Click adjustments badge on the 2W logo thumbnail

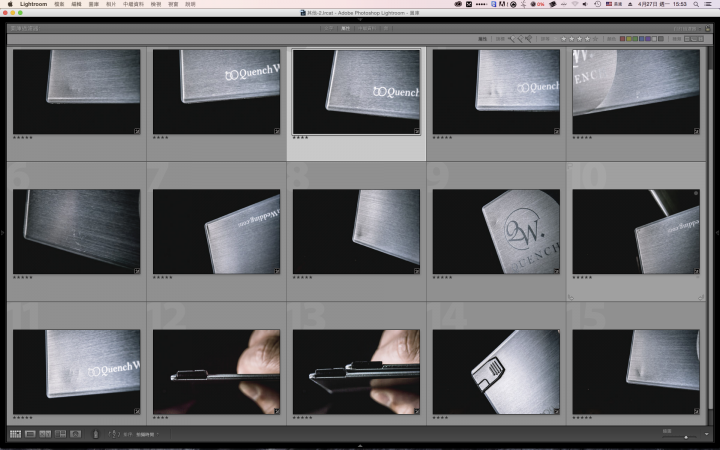[557, 271]
